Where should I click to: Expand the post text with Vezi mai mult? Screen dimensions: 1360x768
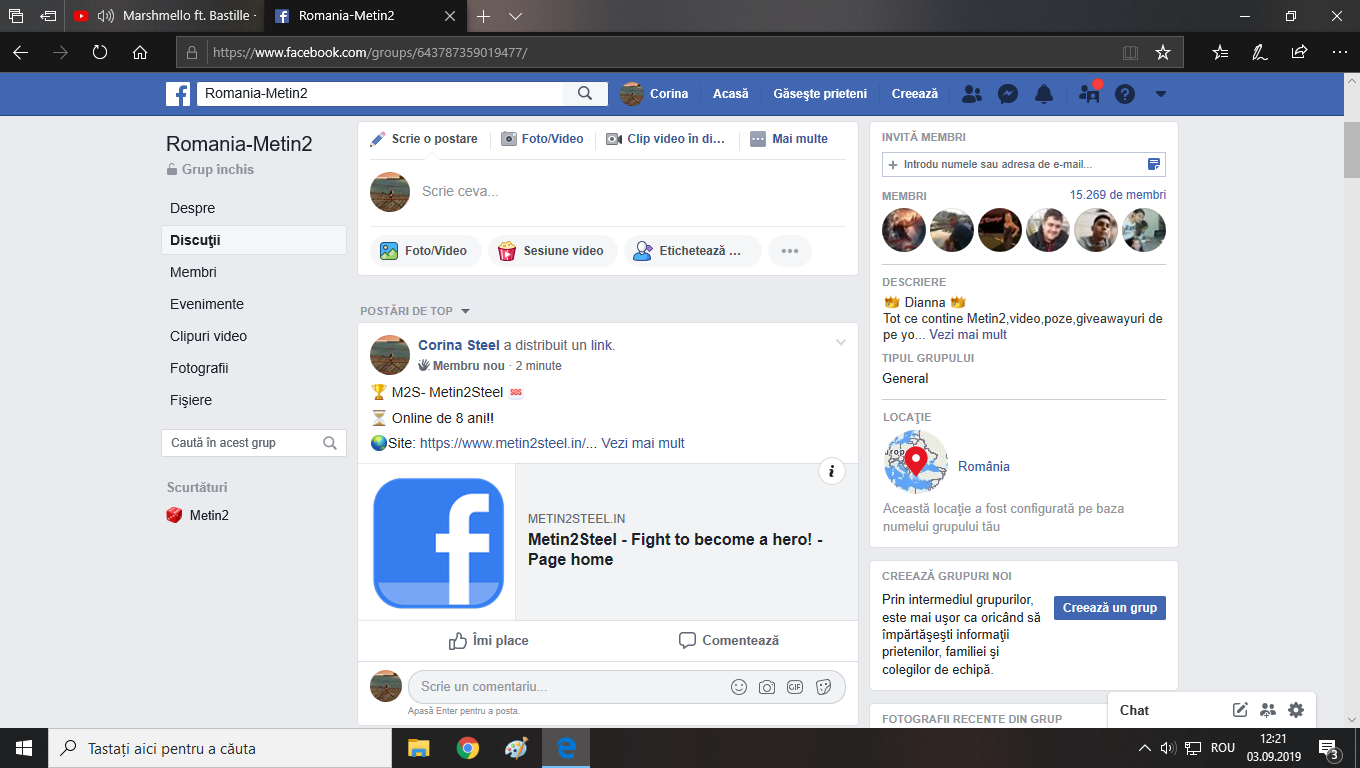(x=643, y=443)
